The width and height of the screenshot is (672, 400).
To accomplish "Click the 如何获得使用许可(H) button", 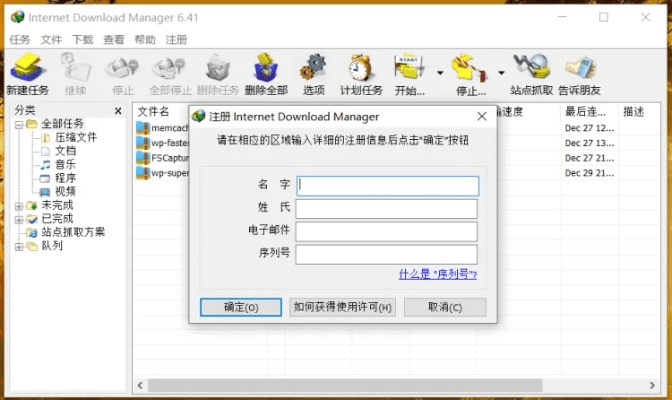I will [342, 307].
